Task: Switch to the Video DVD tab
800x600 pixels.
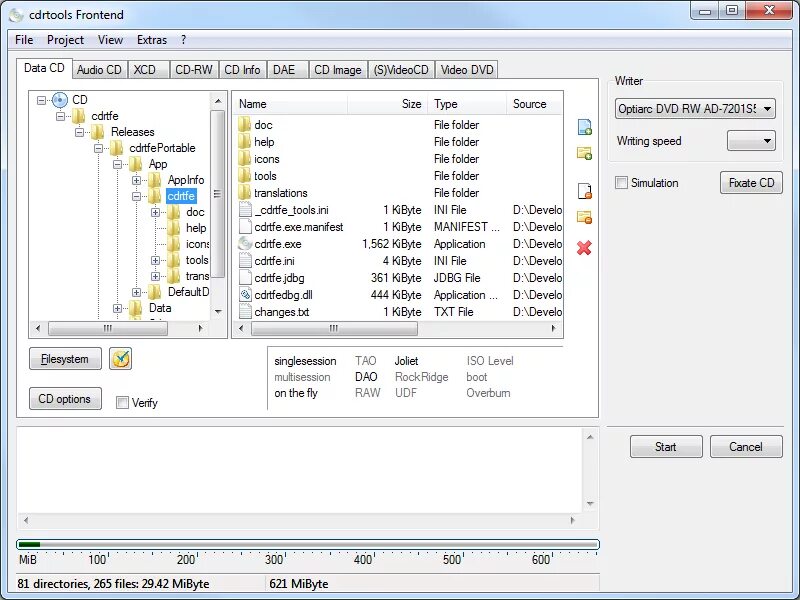Action: pos(467,70)
